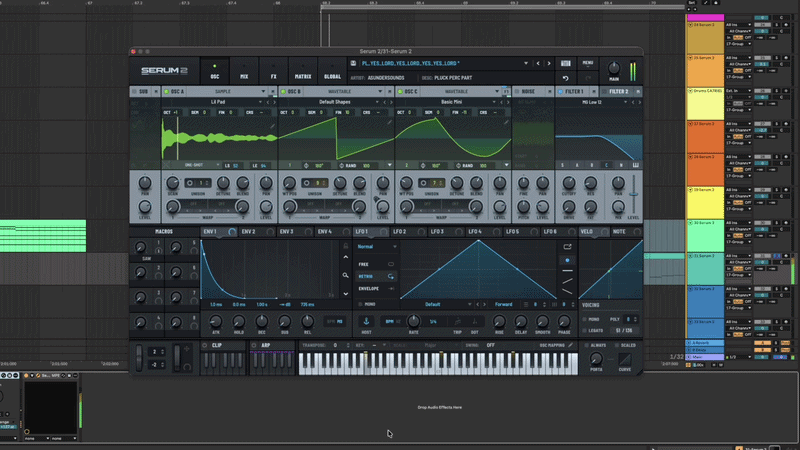
Task: Click the undo arrow icon
Action: click(565, 78)
